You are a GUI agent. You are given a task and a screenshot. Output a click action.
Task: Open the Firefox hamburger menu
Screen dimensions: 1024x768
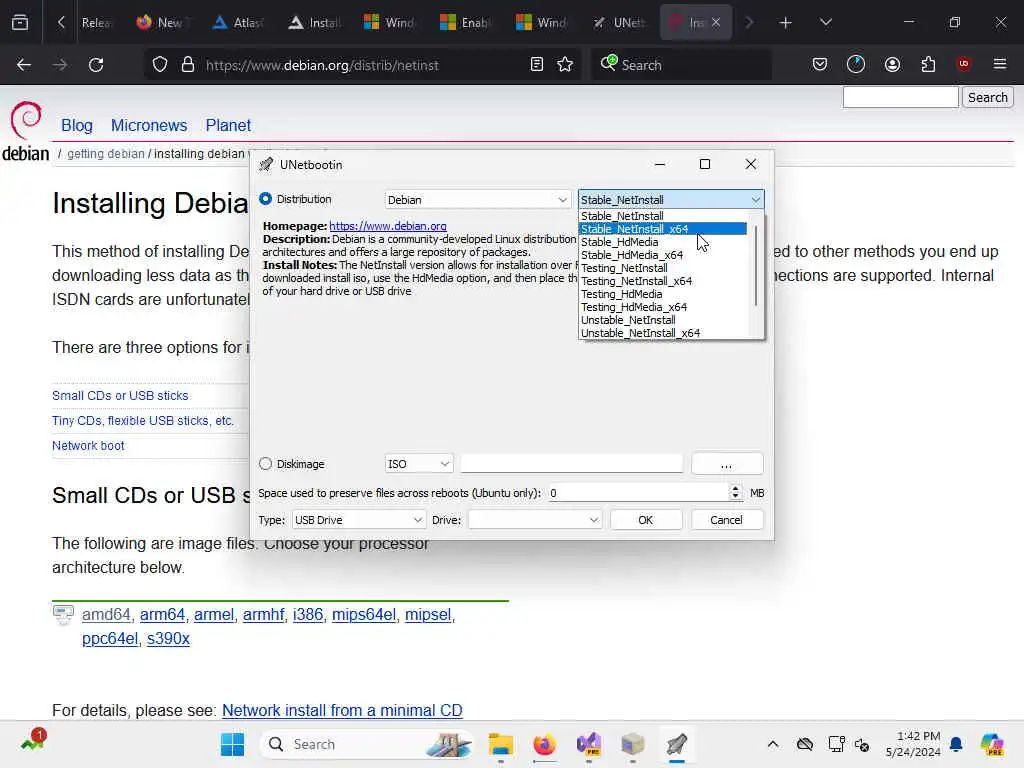click(1000, 64)
